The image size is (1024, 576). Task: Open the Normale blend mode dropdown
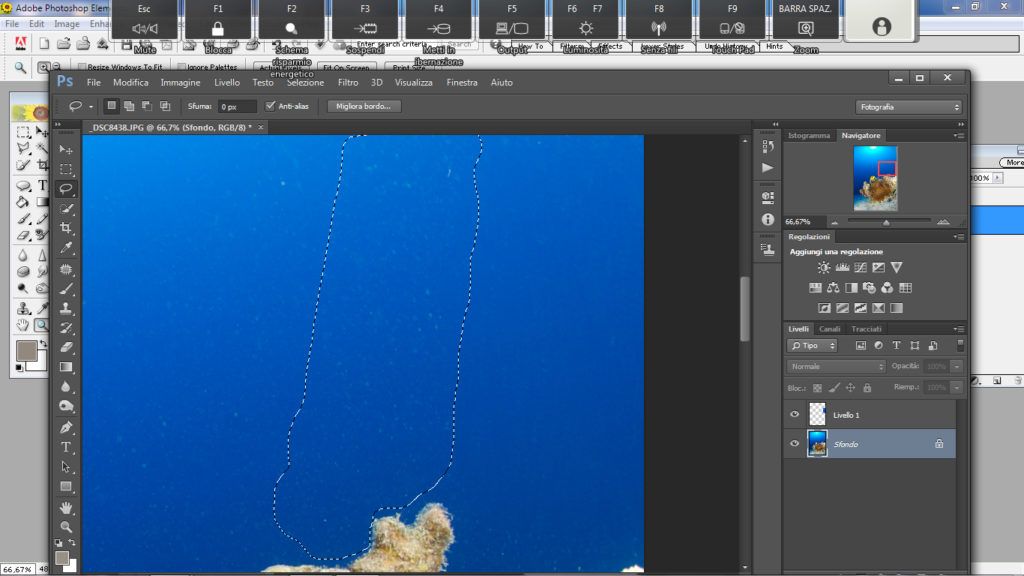coord(837,367)
